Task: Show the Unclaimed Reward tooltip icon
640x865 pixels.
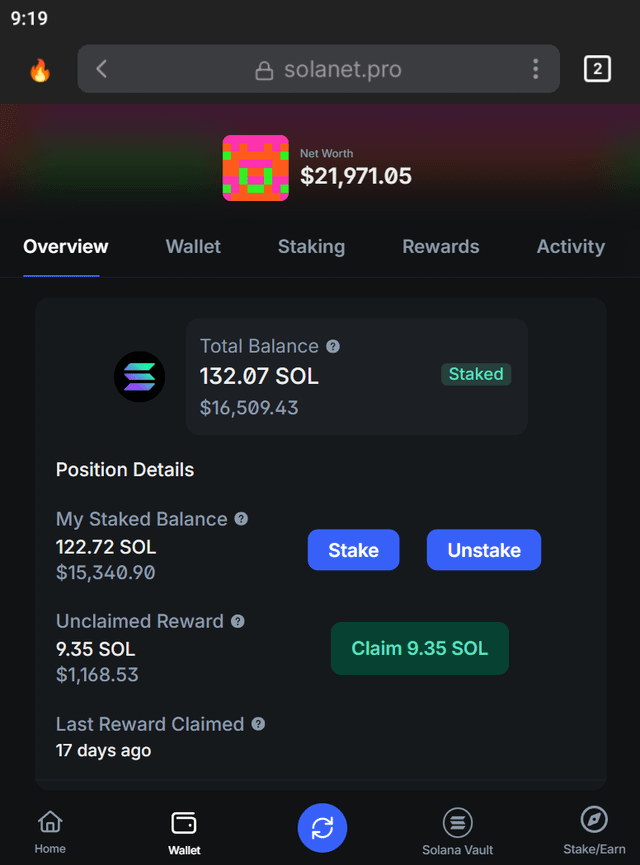Action: pos(238,621)
